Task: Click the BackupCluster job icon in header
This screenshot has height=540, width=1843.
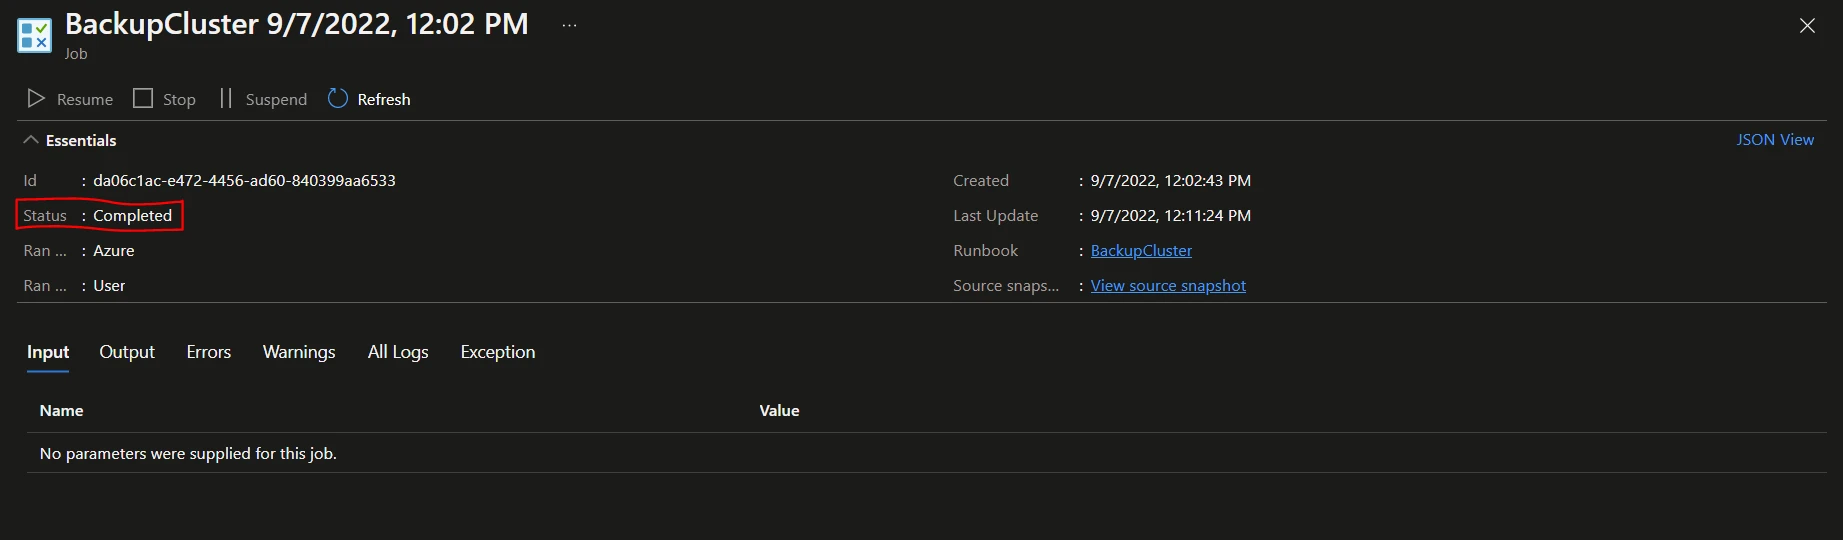Action: tap(35, 36)
